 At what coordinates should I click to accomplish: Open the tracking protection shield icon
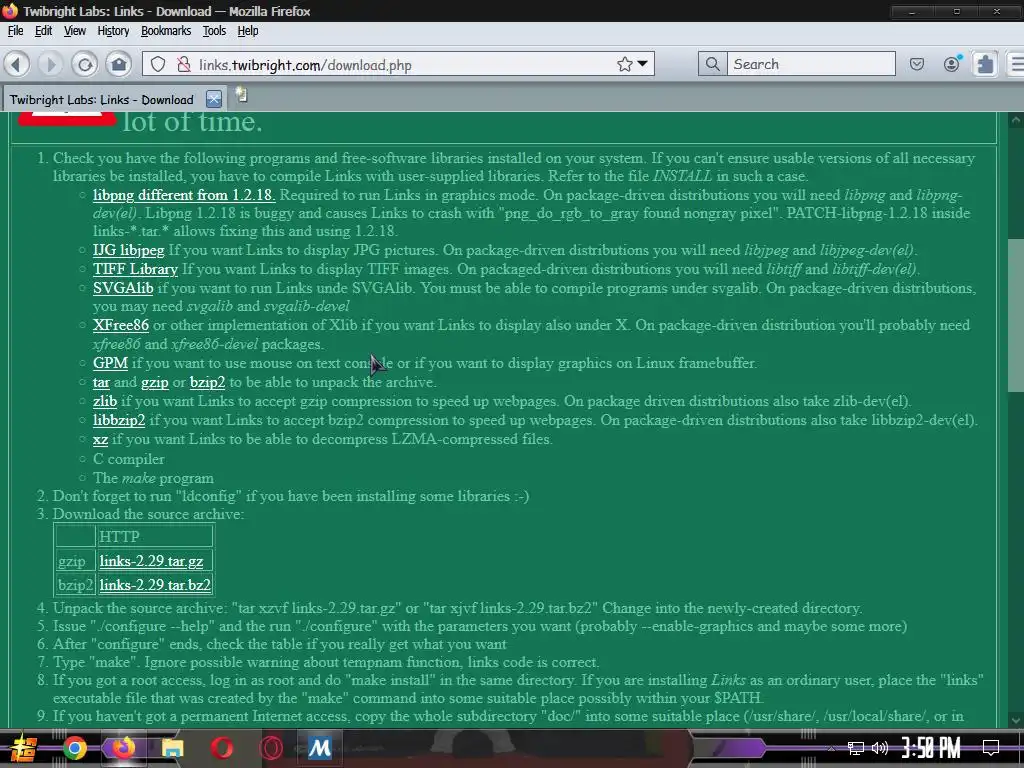click(x=158, y=65)
